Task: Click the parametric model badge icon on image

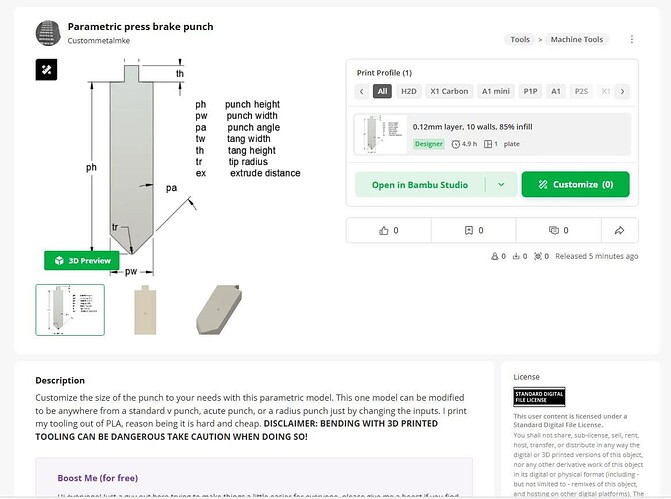Action: 48,69
